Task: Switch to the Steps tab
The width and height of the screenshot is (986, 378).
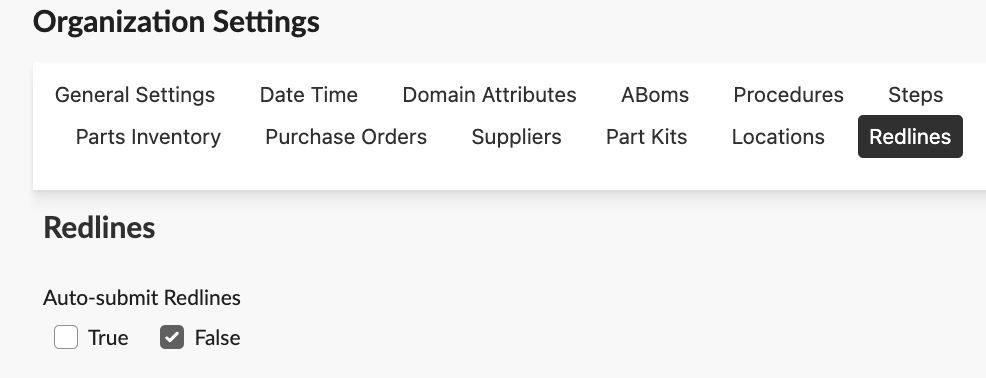Action: coord(915,95)
